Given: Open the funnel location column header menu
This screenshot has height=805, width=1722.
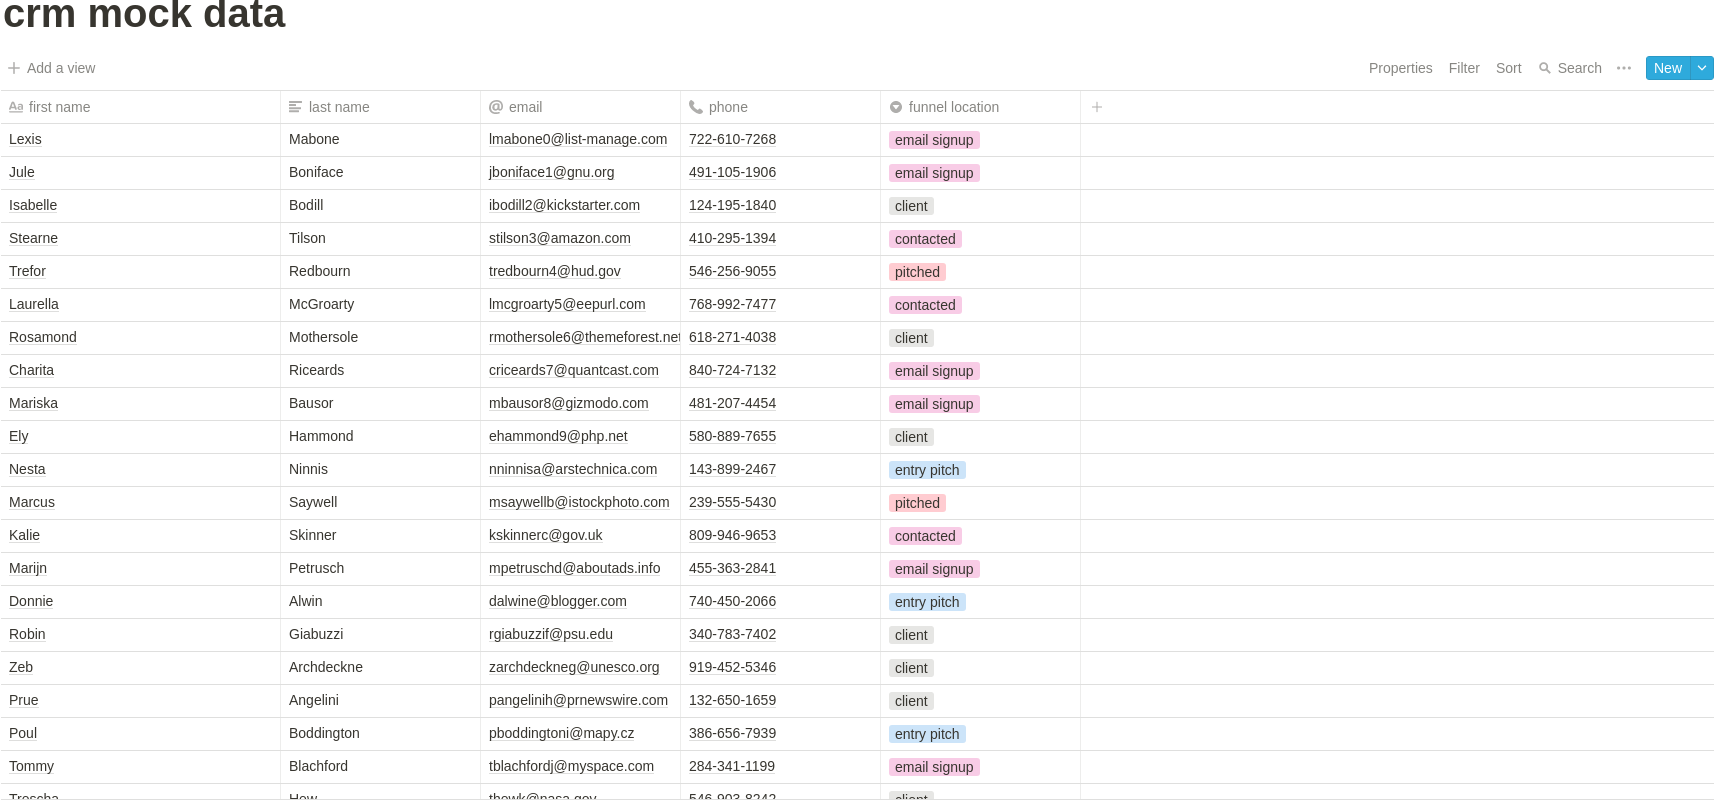Looking at the screenshot, I should [953, 107].
